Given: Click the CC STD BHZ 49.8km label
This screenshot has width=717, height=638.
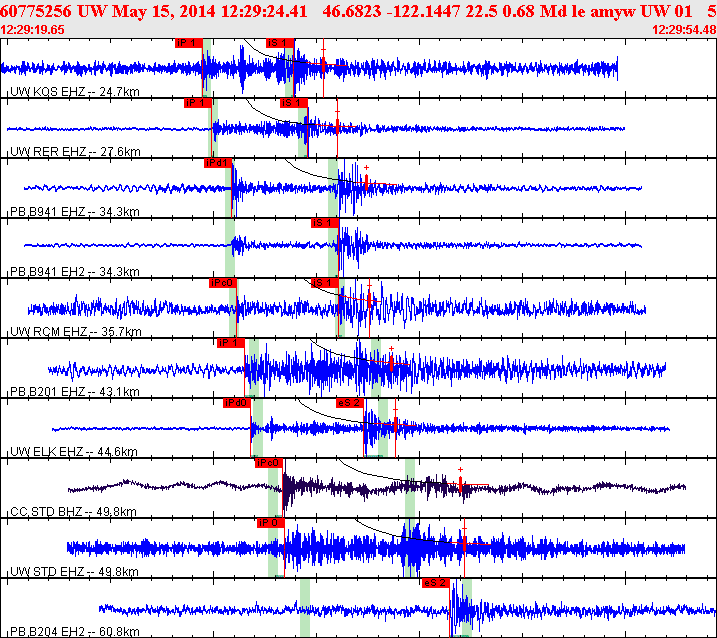Looking at the screenshot, I should (x=73, y=511).
